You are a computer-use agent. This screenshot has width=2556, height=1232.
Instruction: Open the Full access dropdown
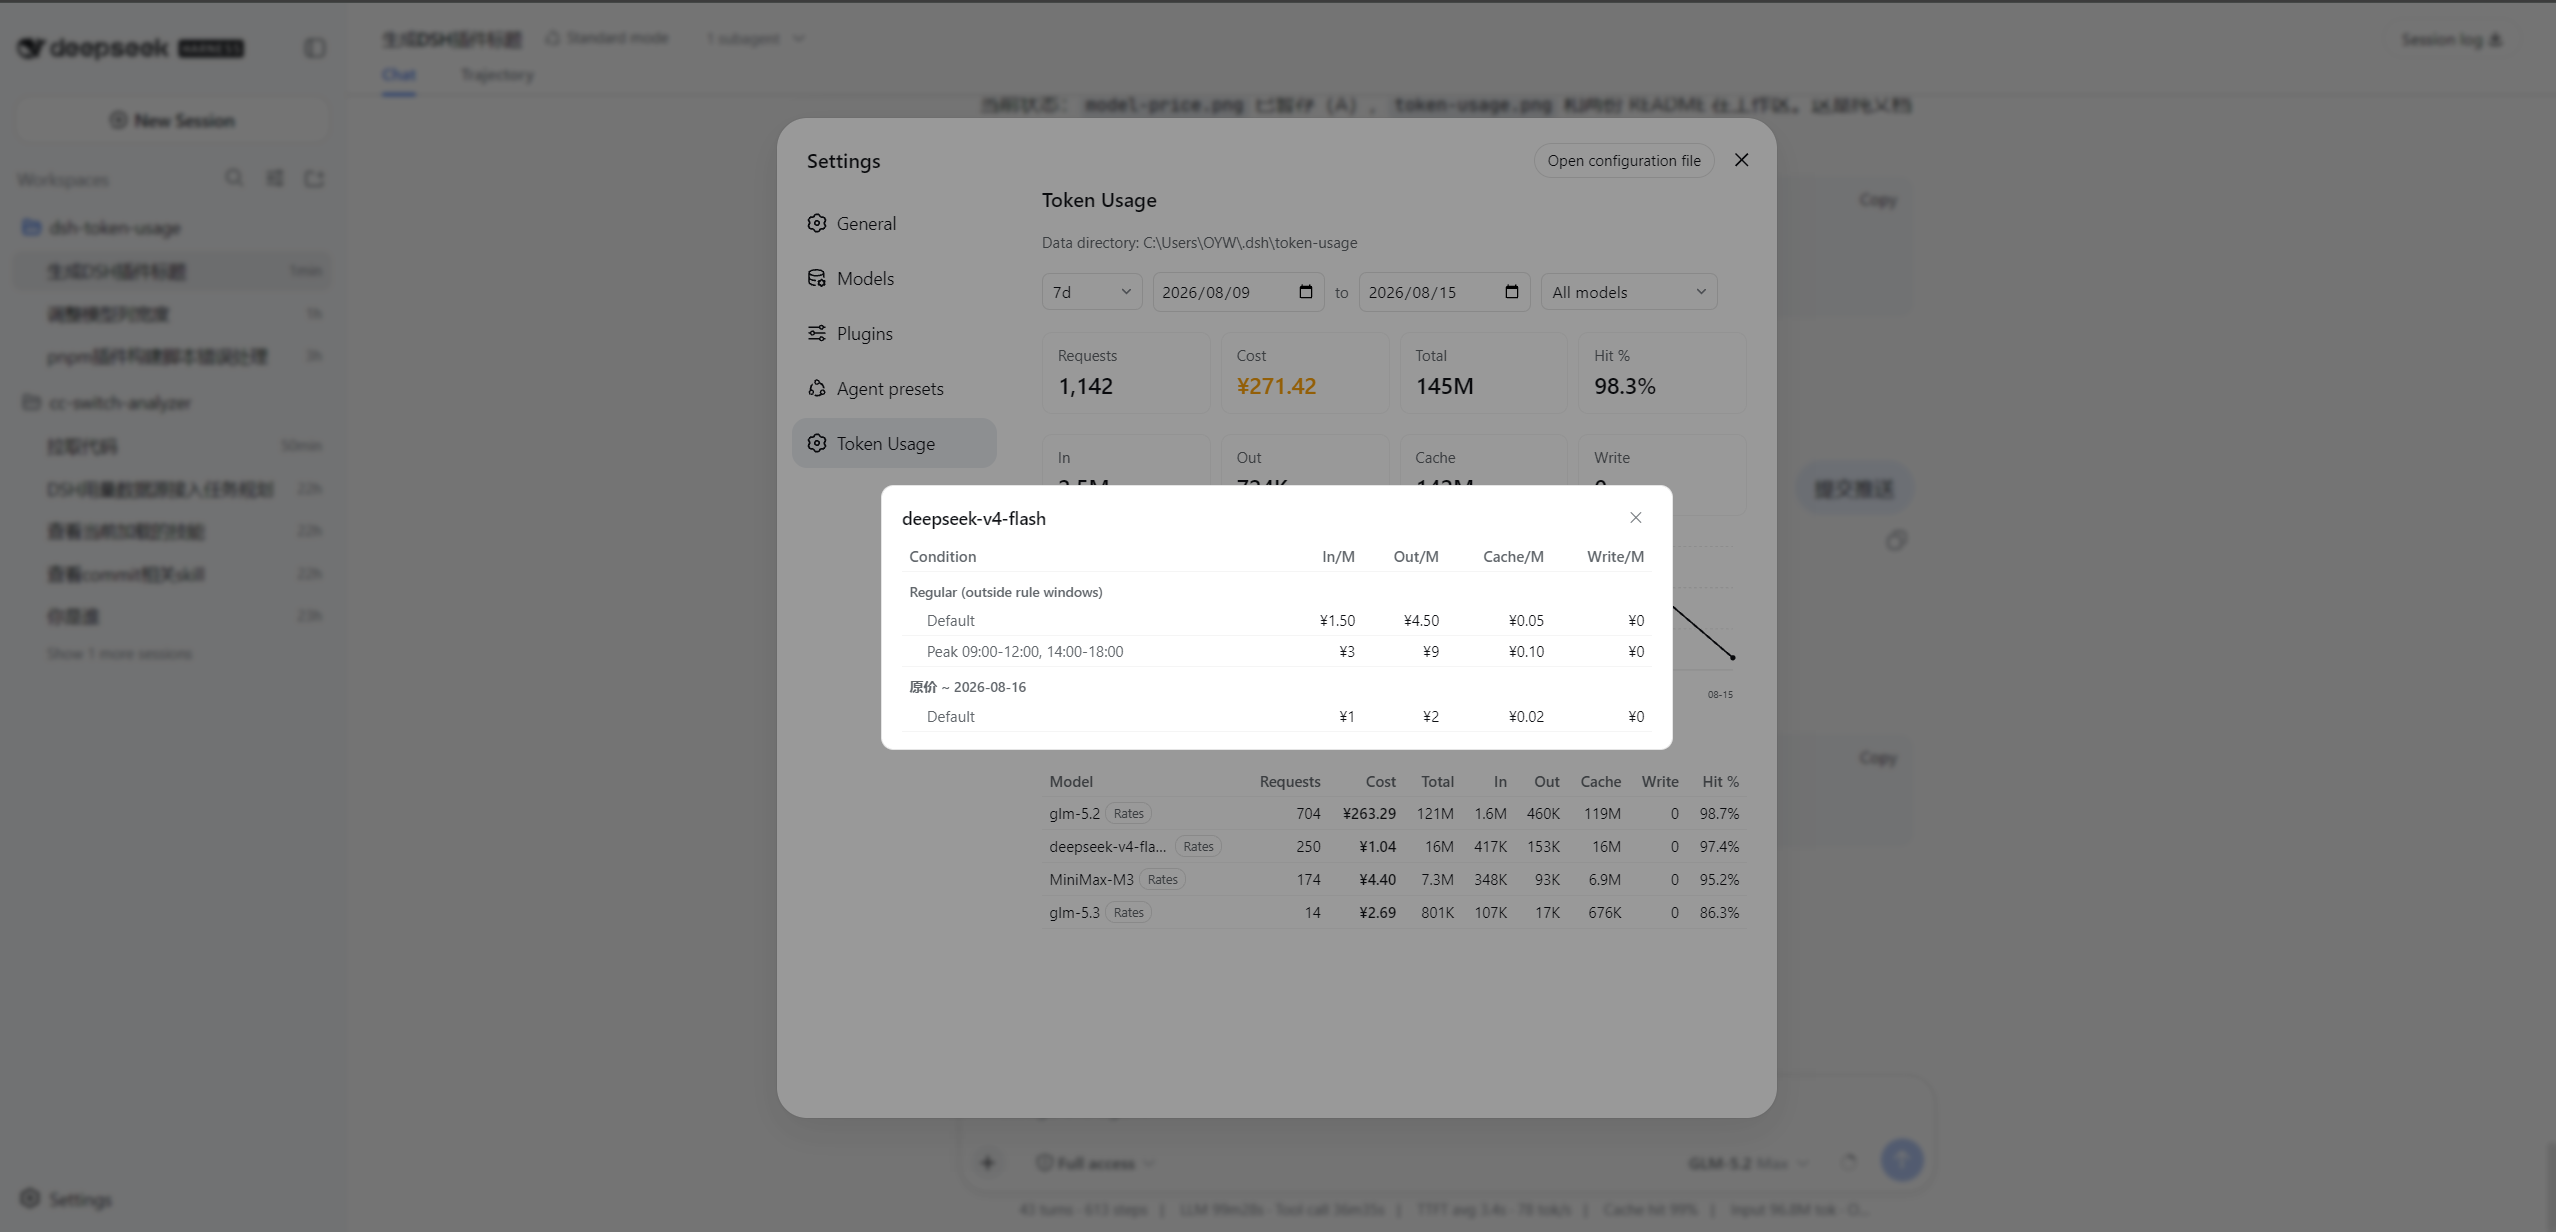click(1094, 1163)
